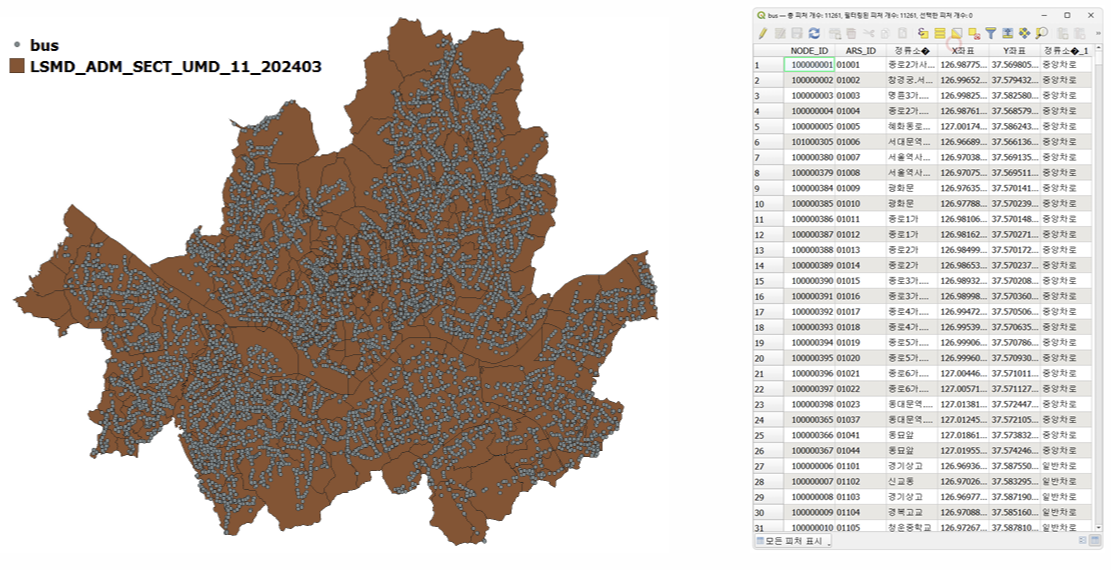Image resolution: width=1111 pixels, height=570 pixels.
Task: Click the save edits icon
Action: click(797, 33)
